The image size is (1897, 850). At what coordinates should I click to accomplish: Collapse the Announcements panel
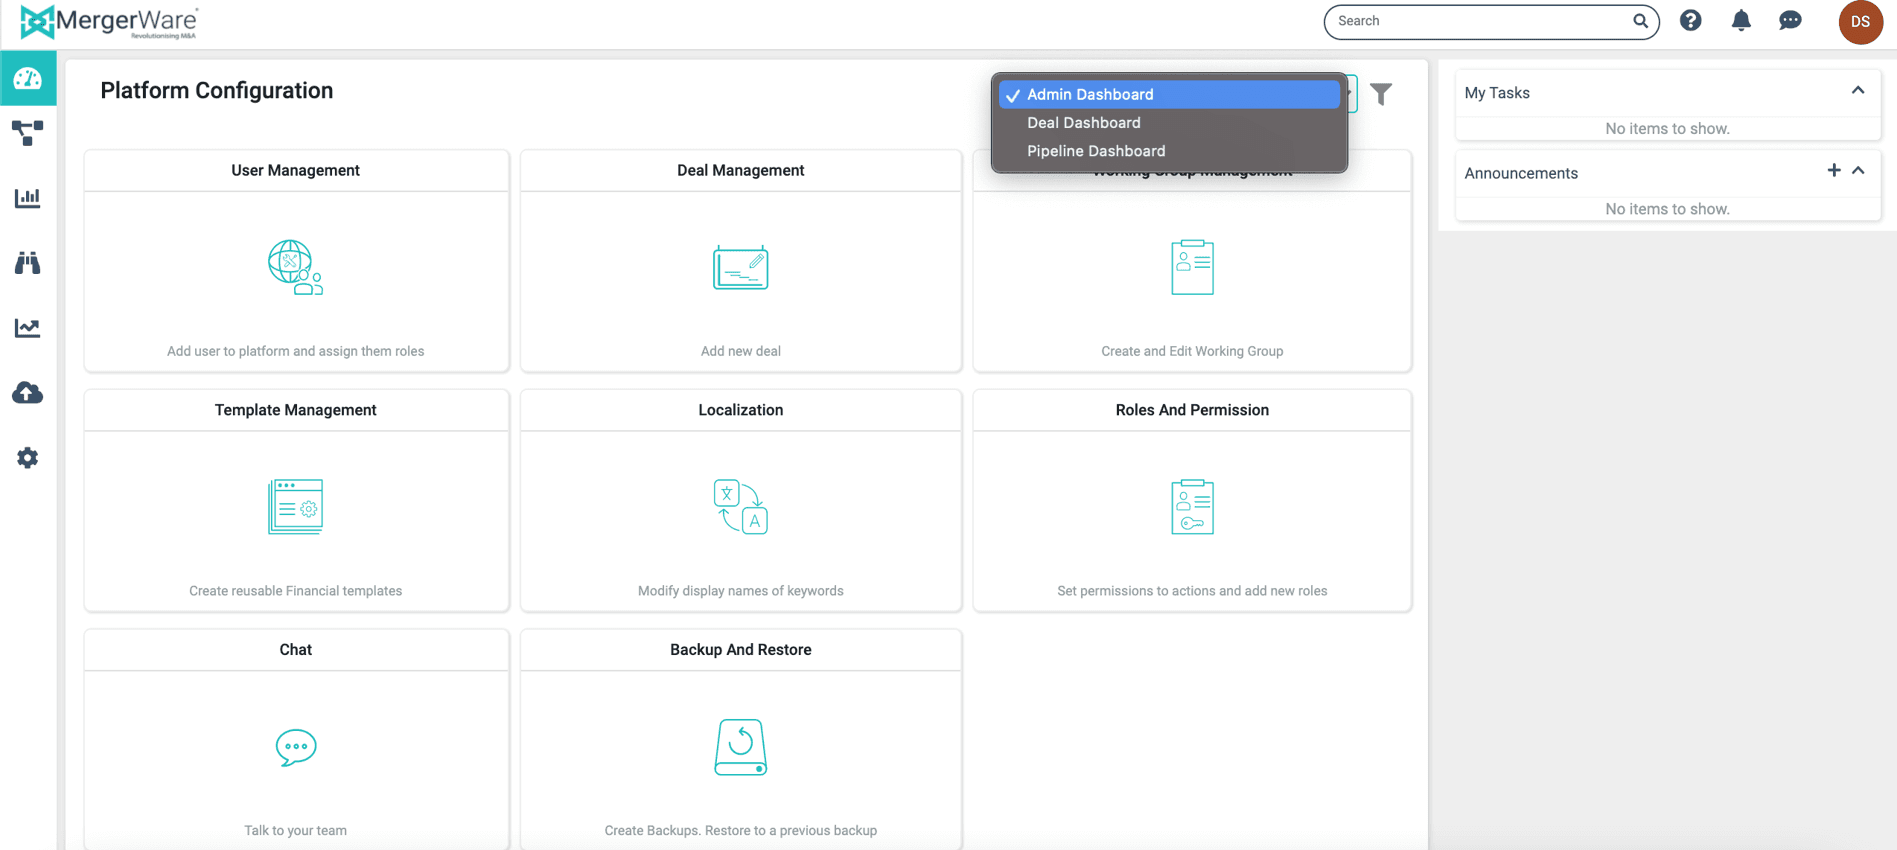click(1857, 171)
